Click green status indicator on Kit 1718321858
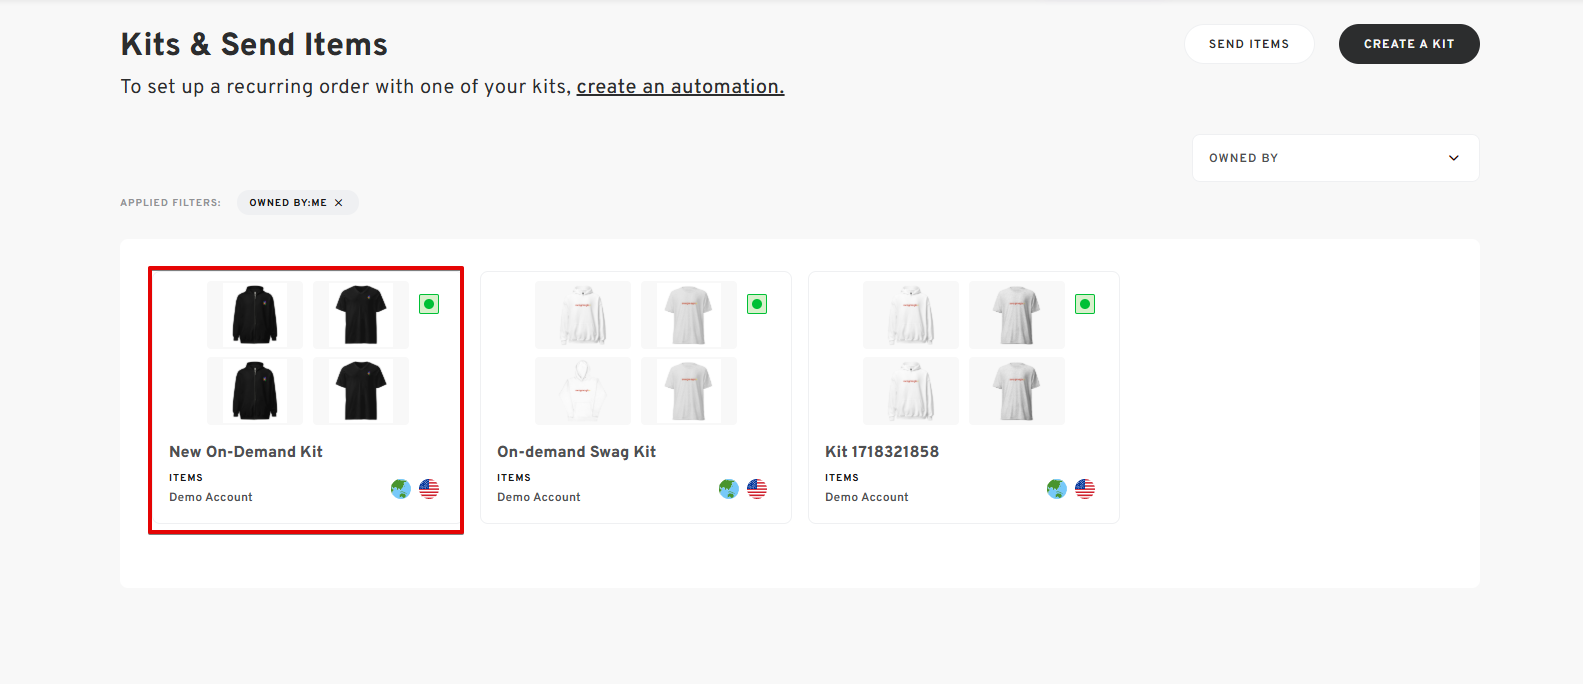 click(x=1085, y=304)
